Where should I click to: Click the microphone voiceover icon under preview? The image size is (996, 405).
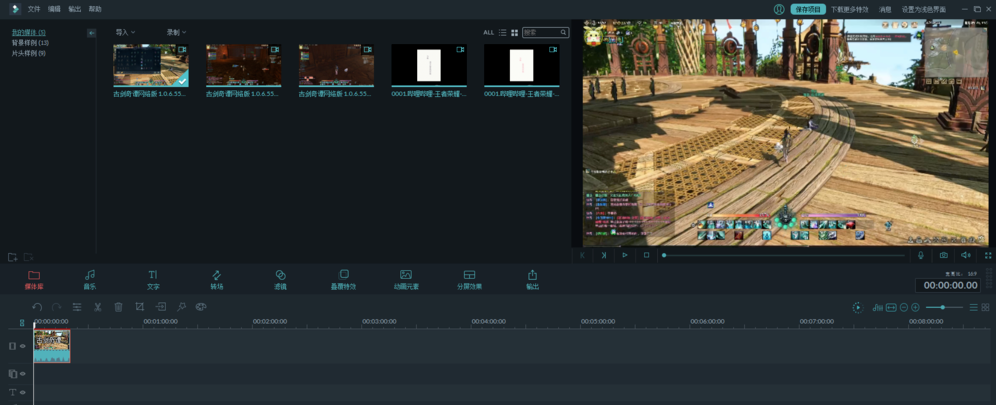pyautogui.click(x=921, y=255)
